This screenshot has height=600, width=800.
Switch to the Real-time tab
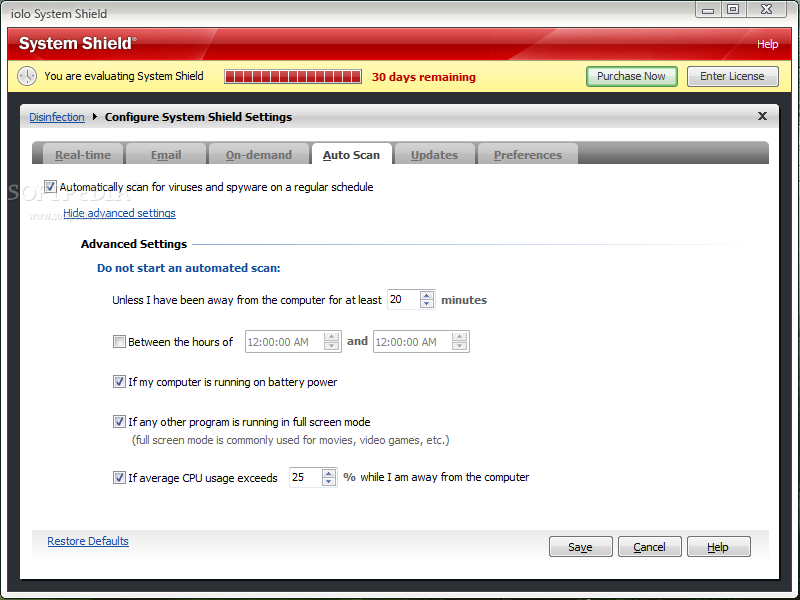pyautogui.click(x=83, y=155)
